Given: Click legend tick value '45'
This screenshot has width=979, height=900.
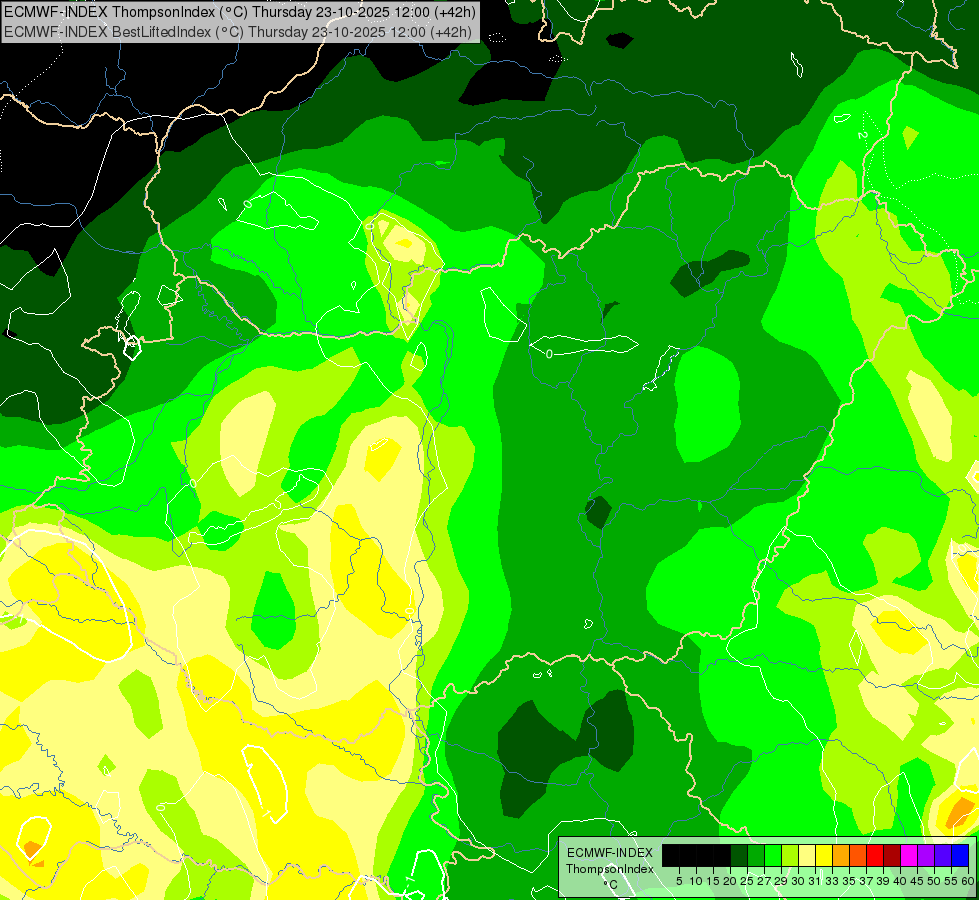Looking at the screenshot, I should 917,881.
